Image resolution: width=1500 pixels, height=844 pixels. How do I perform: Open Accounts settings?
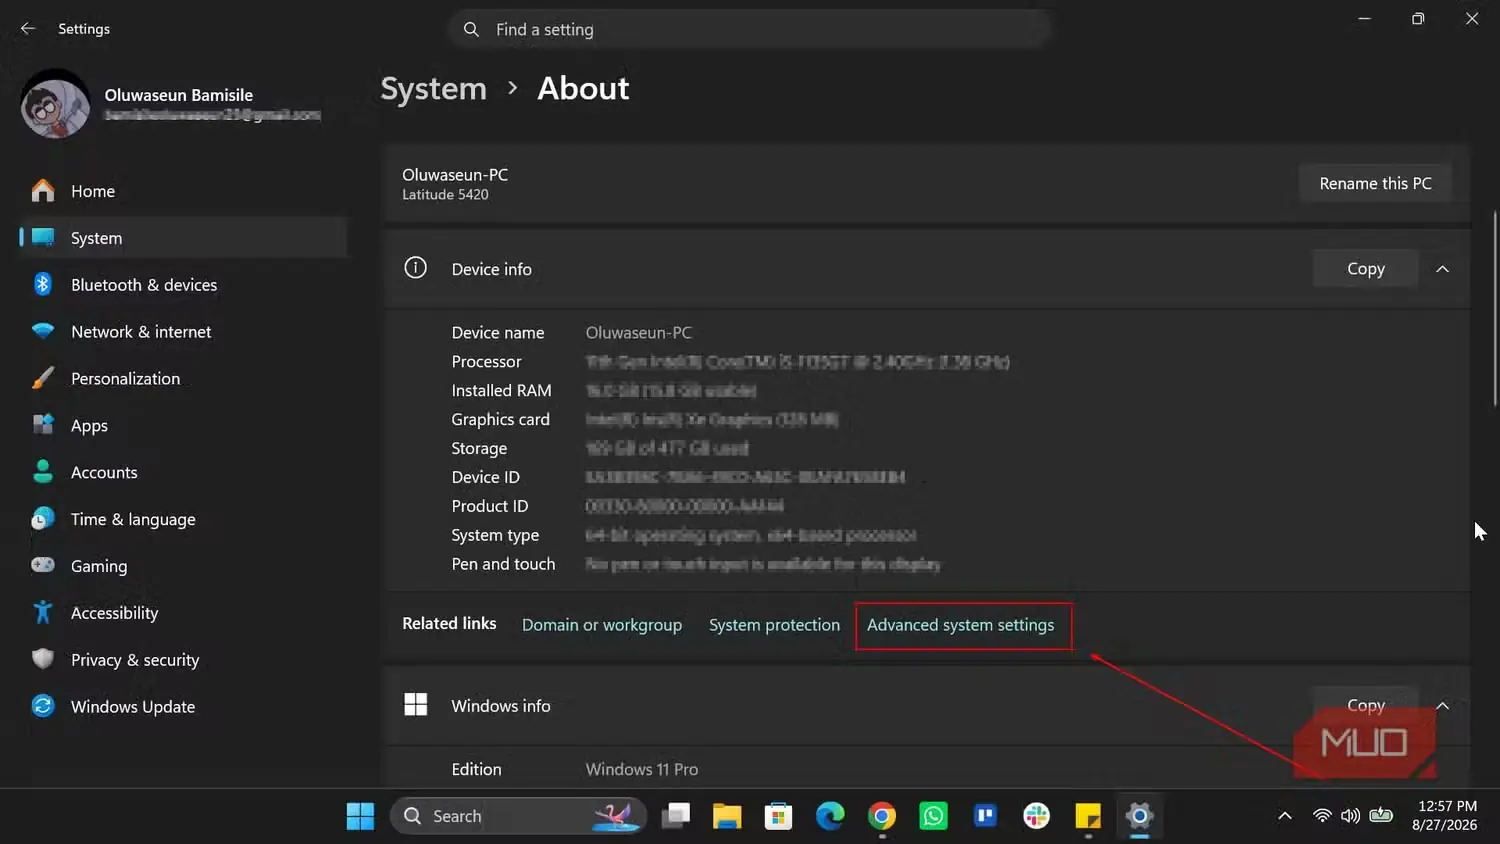pyautogui.click(x=182, y=472)
